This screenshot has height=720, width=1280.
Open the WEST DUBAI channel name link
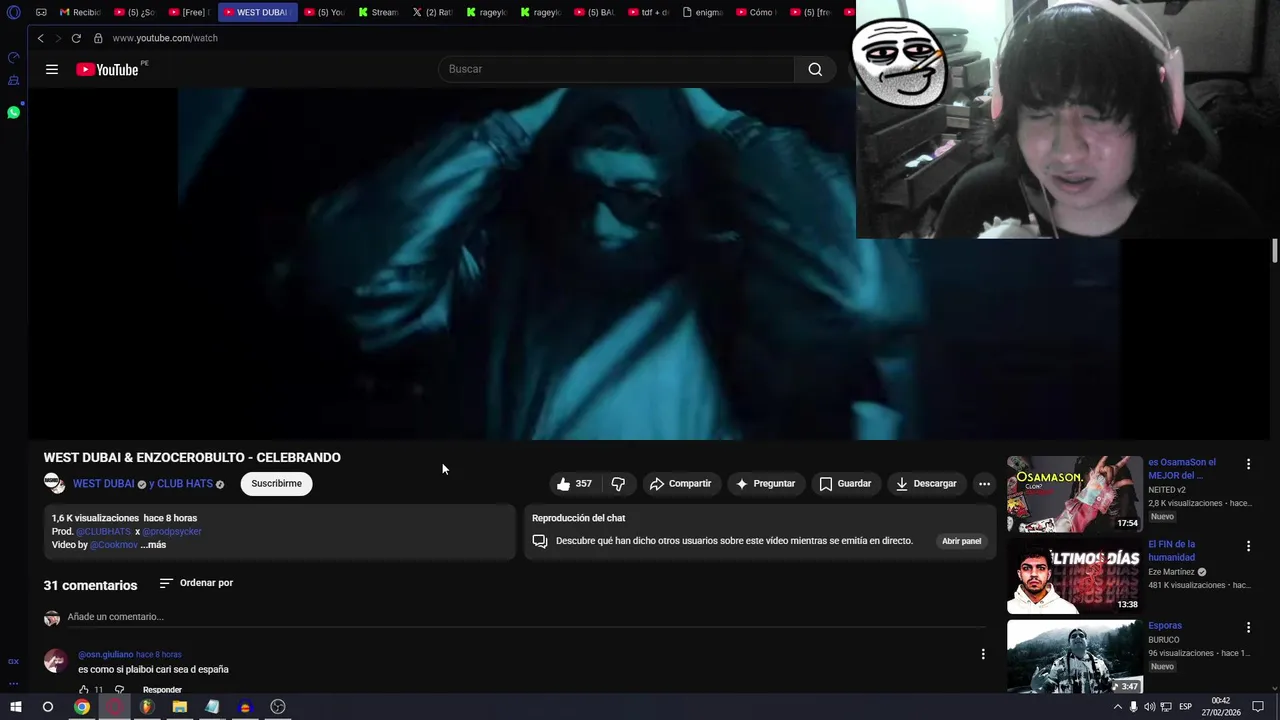pyautogui.click(x=103, y=484)
